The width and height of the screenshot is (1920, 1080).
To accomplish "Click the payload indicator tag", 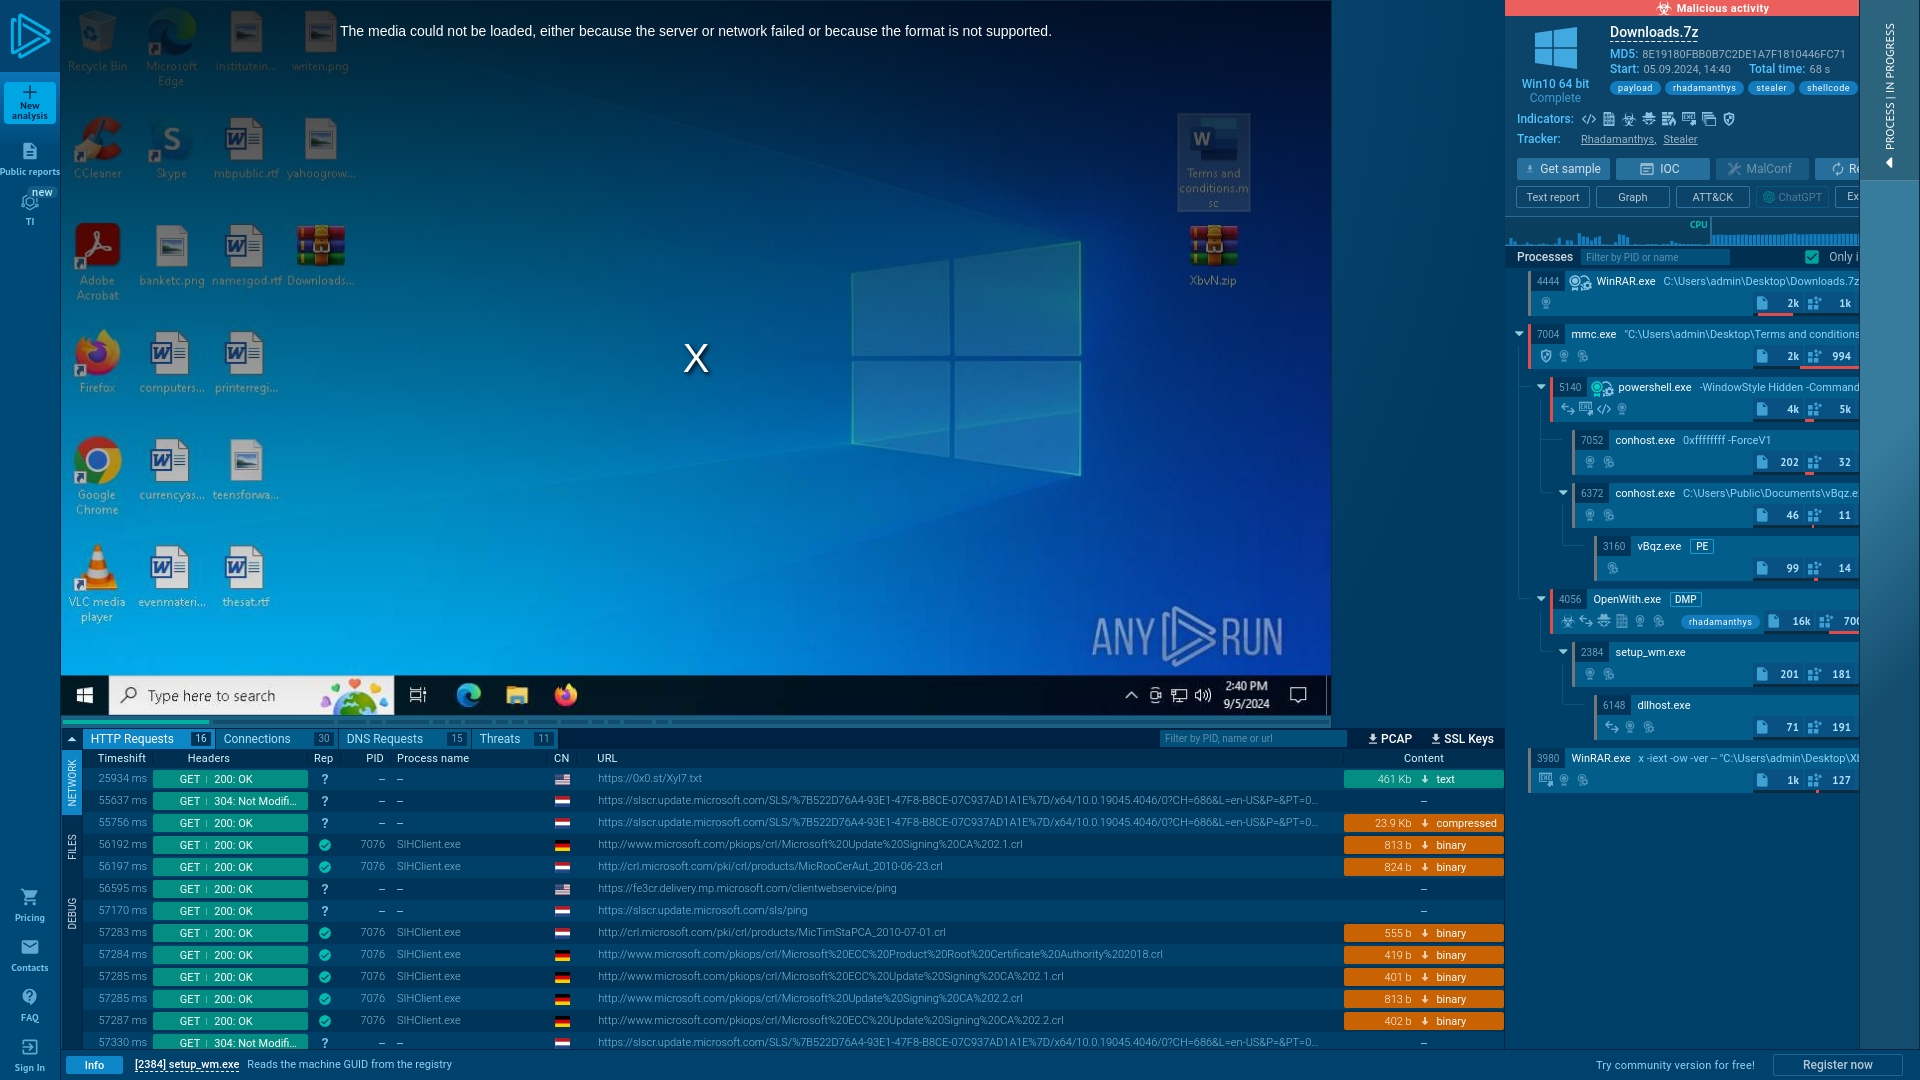I will (1634, 87).
